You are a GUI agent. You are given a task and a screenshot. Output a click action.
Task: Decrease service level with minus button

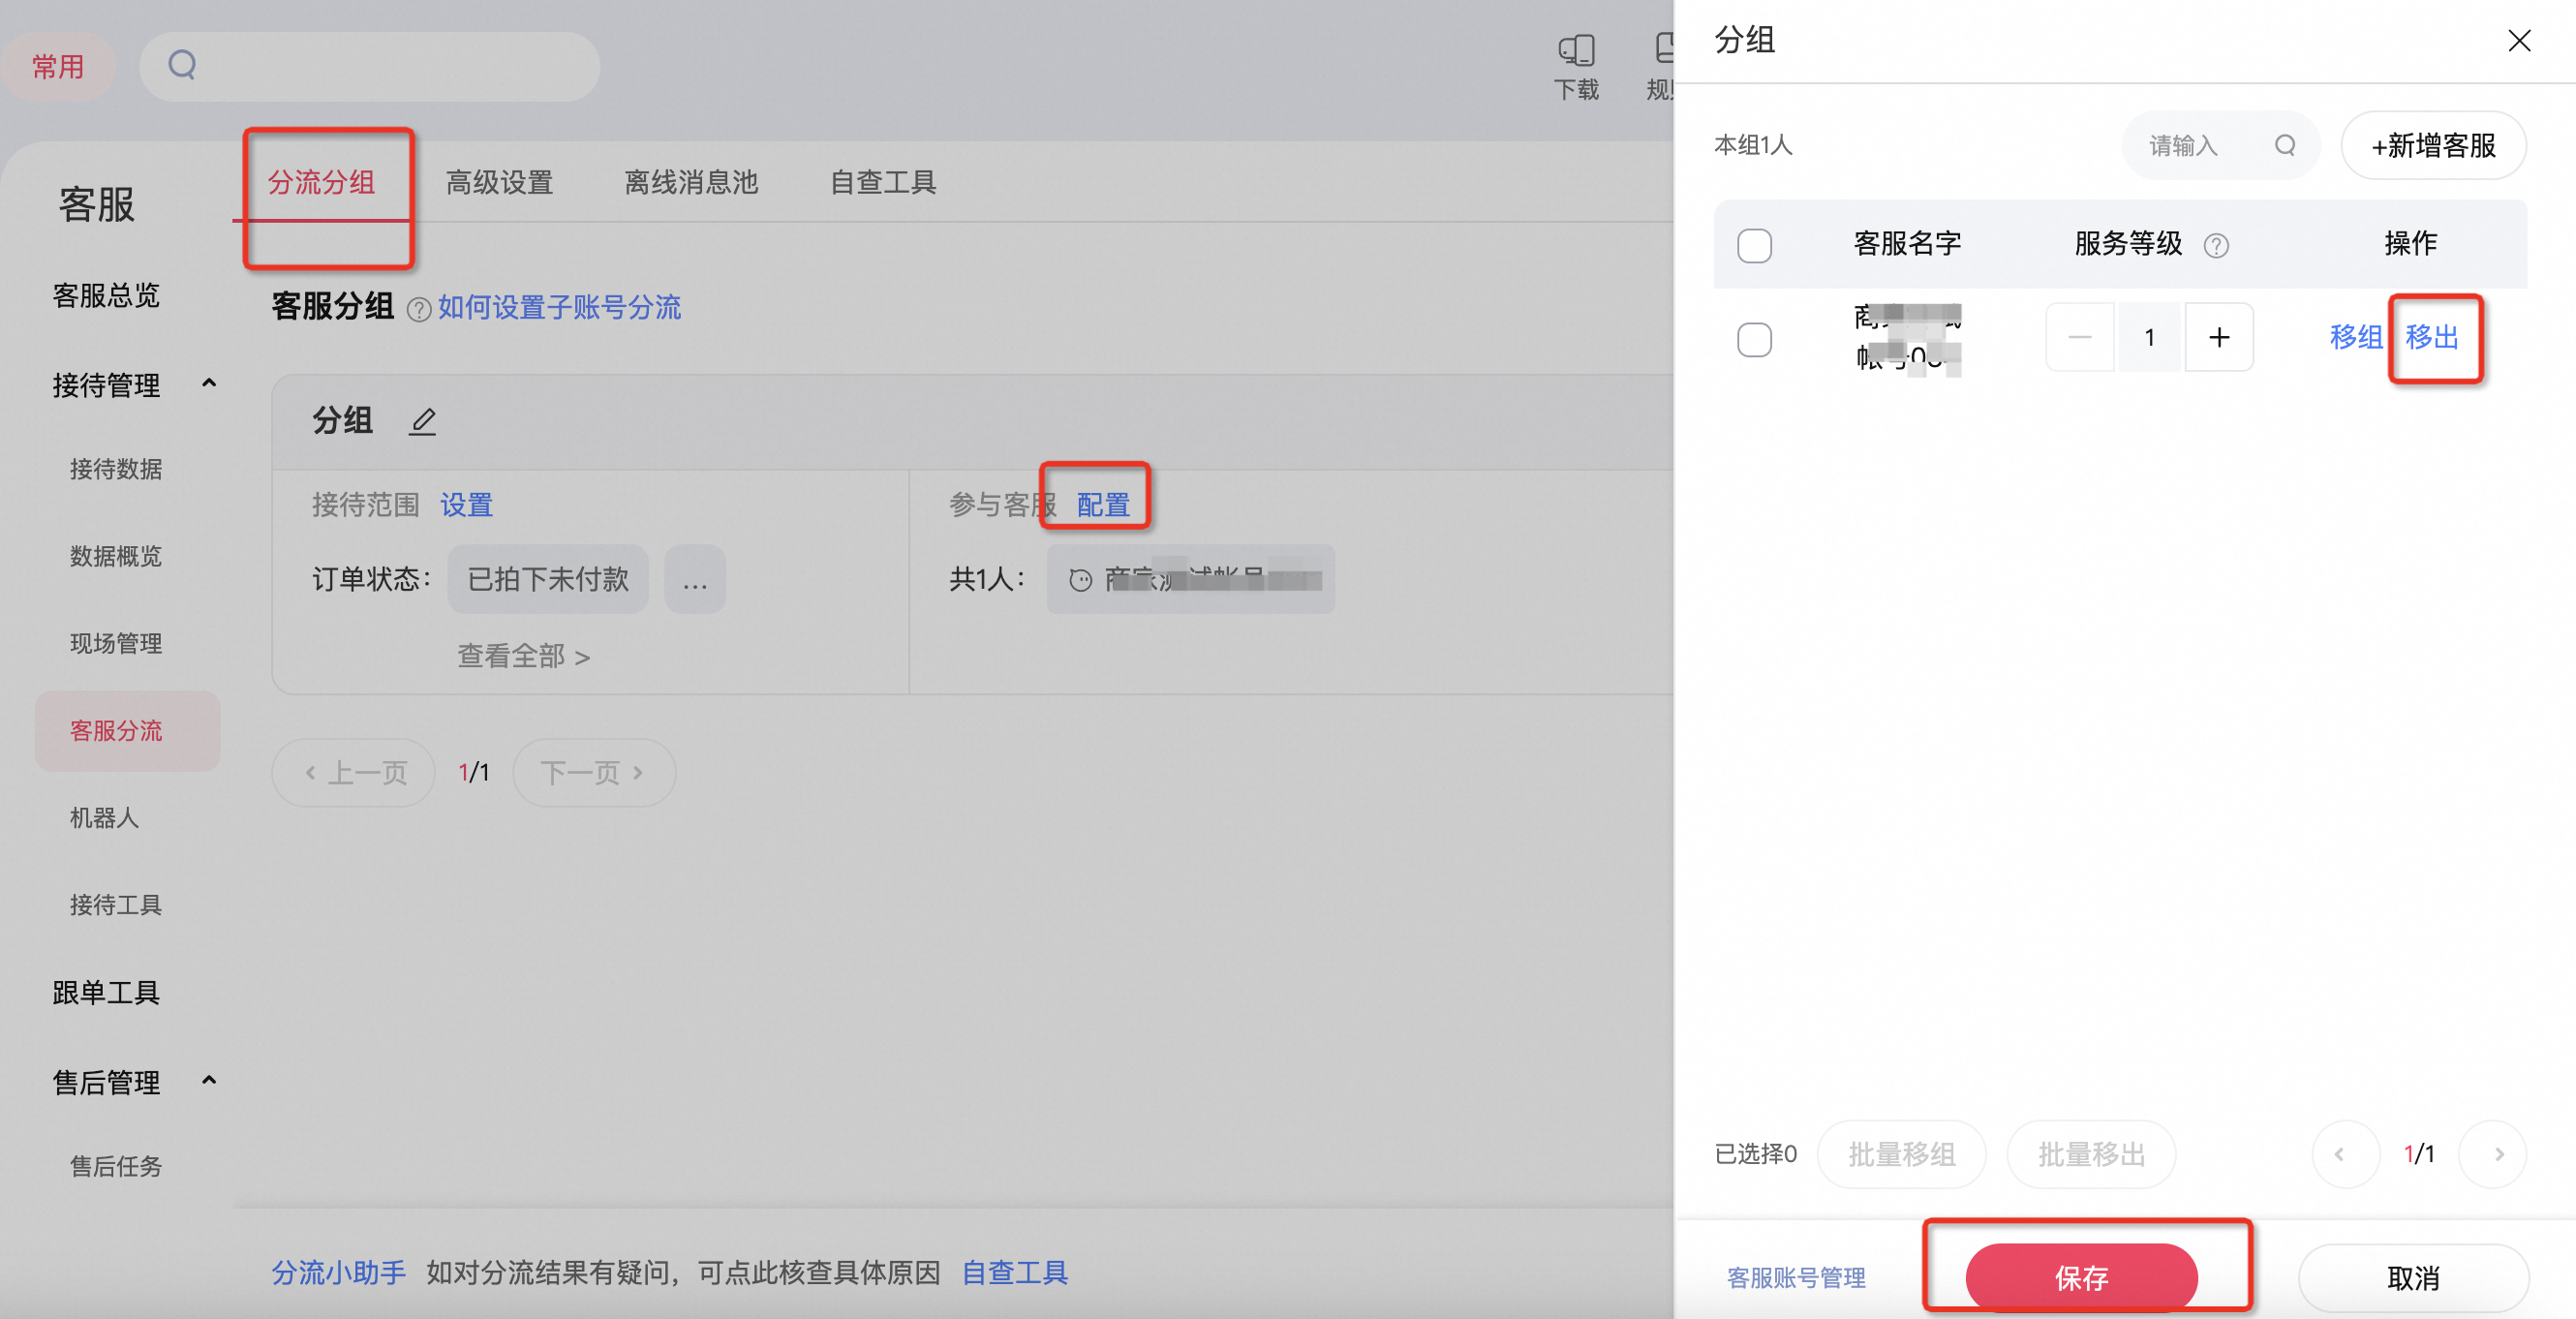pos(2080,338)
